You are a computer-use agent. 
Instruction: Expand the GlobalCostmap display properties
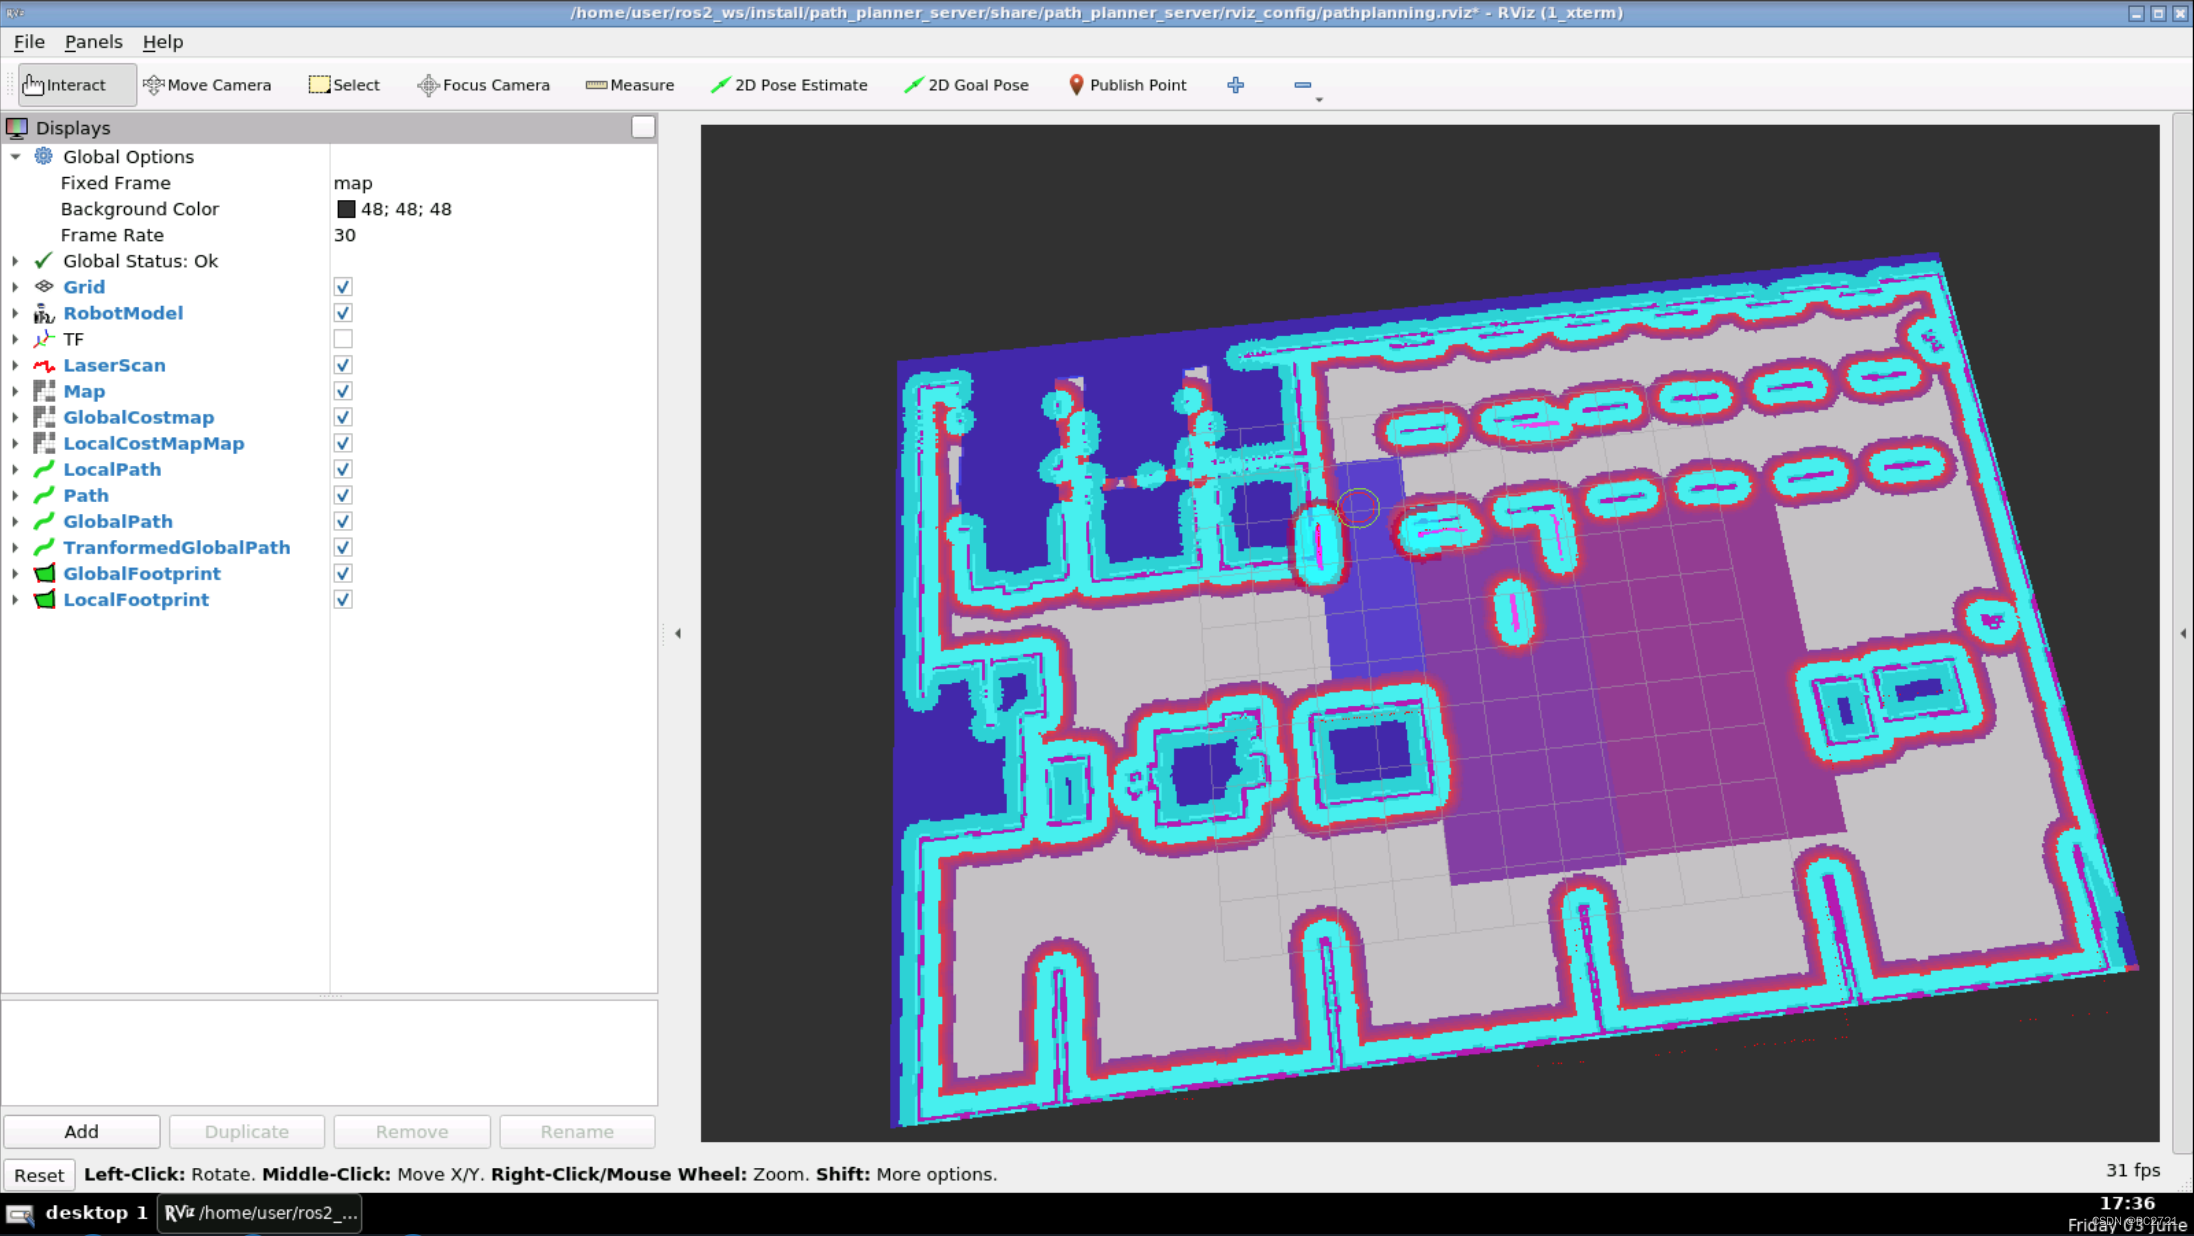15,417
